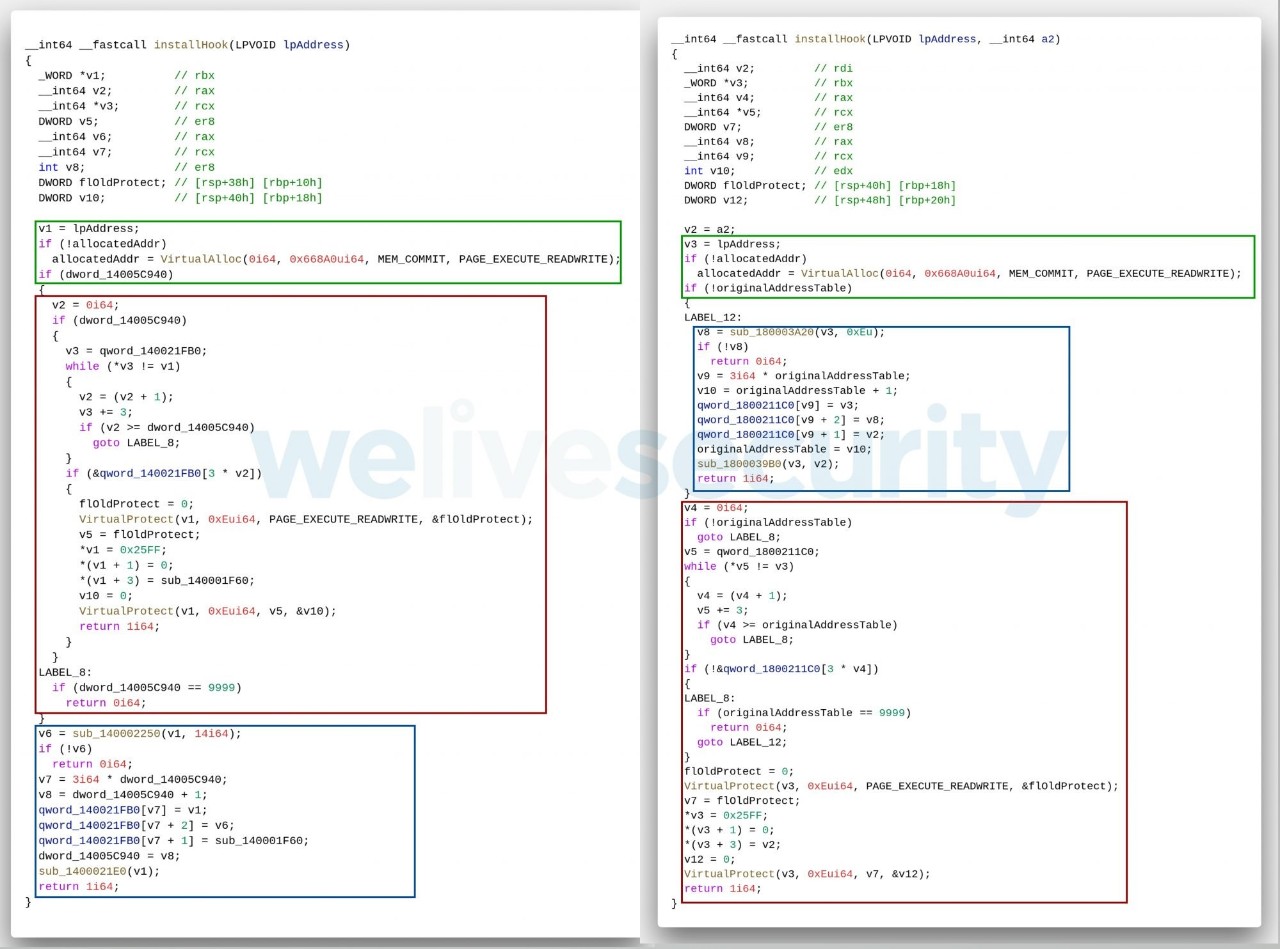Click *v1 = 0x25FF line in left panel
This screenshot has width=1280, height=949.
coord(125,550)
